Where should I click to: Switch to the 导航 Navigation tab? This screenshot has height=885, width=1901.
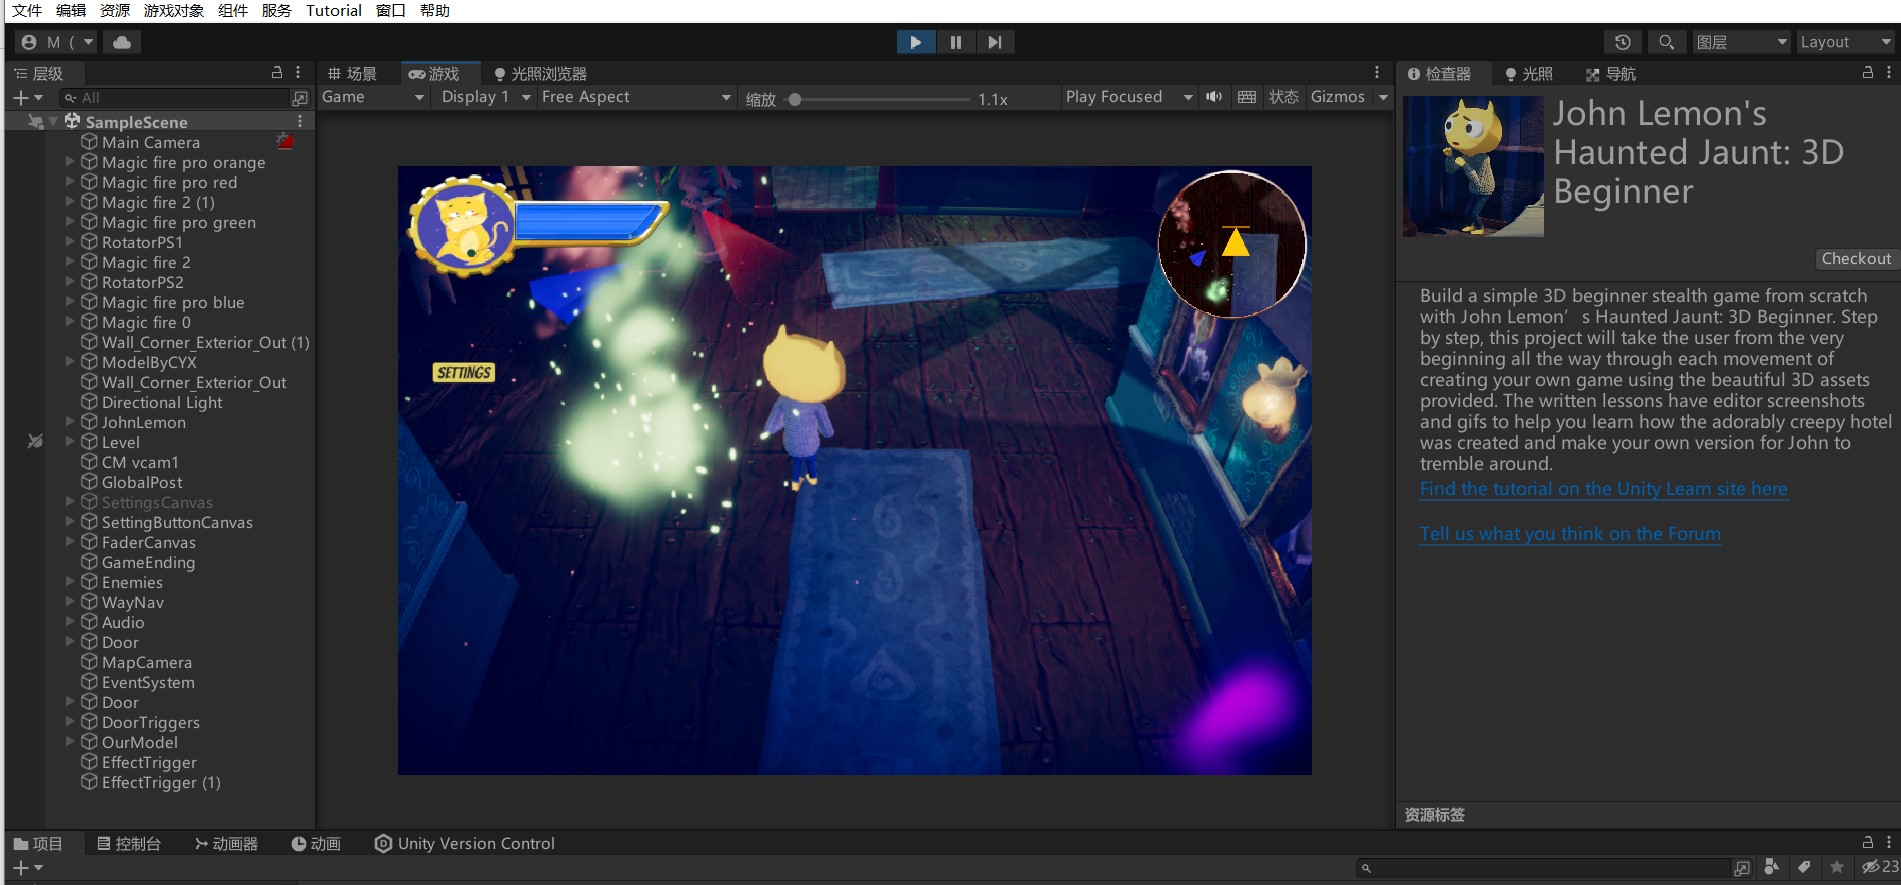point(1611,73)
